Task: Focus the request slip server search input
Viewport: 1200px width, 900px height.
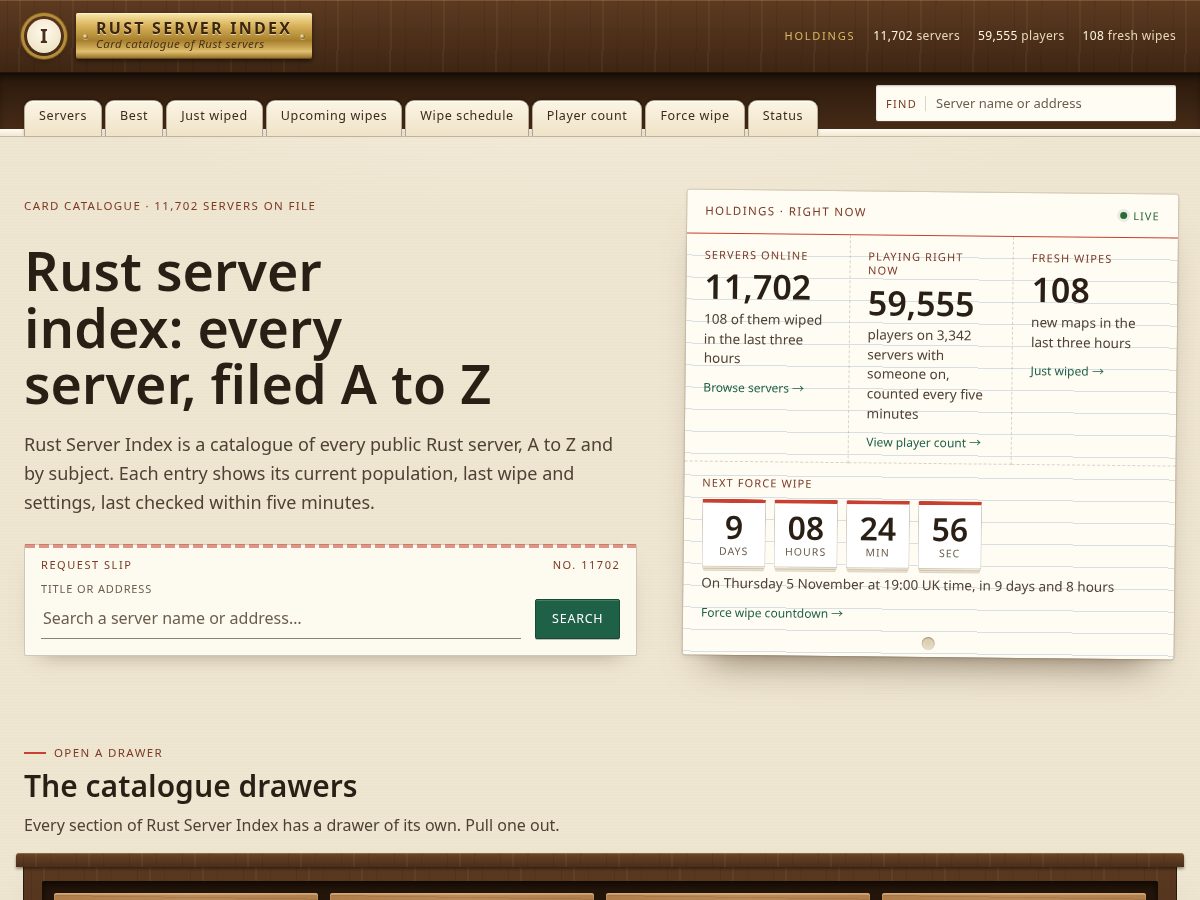Action: pos(281,618)
